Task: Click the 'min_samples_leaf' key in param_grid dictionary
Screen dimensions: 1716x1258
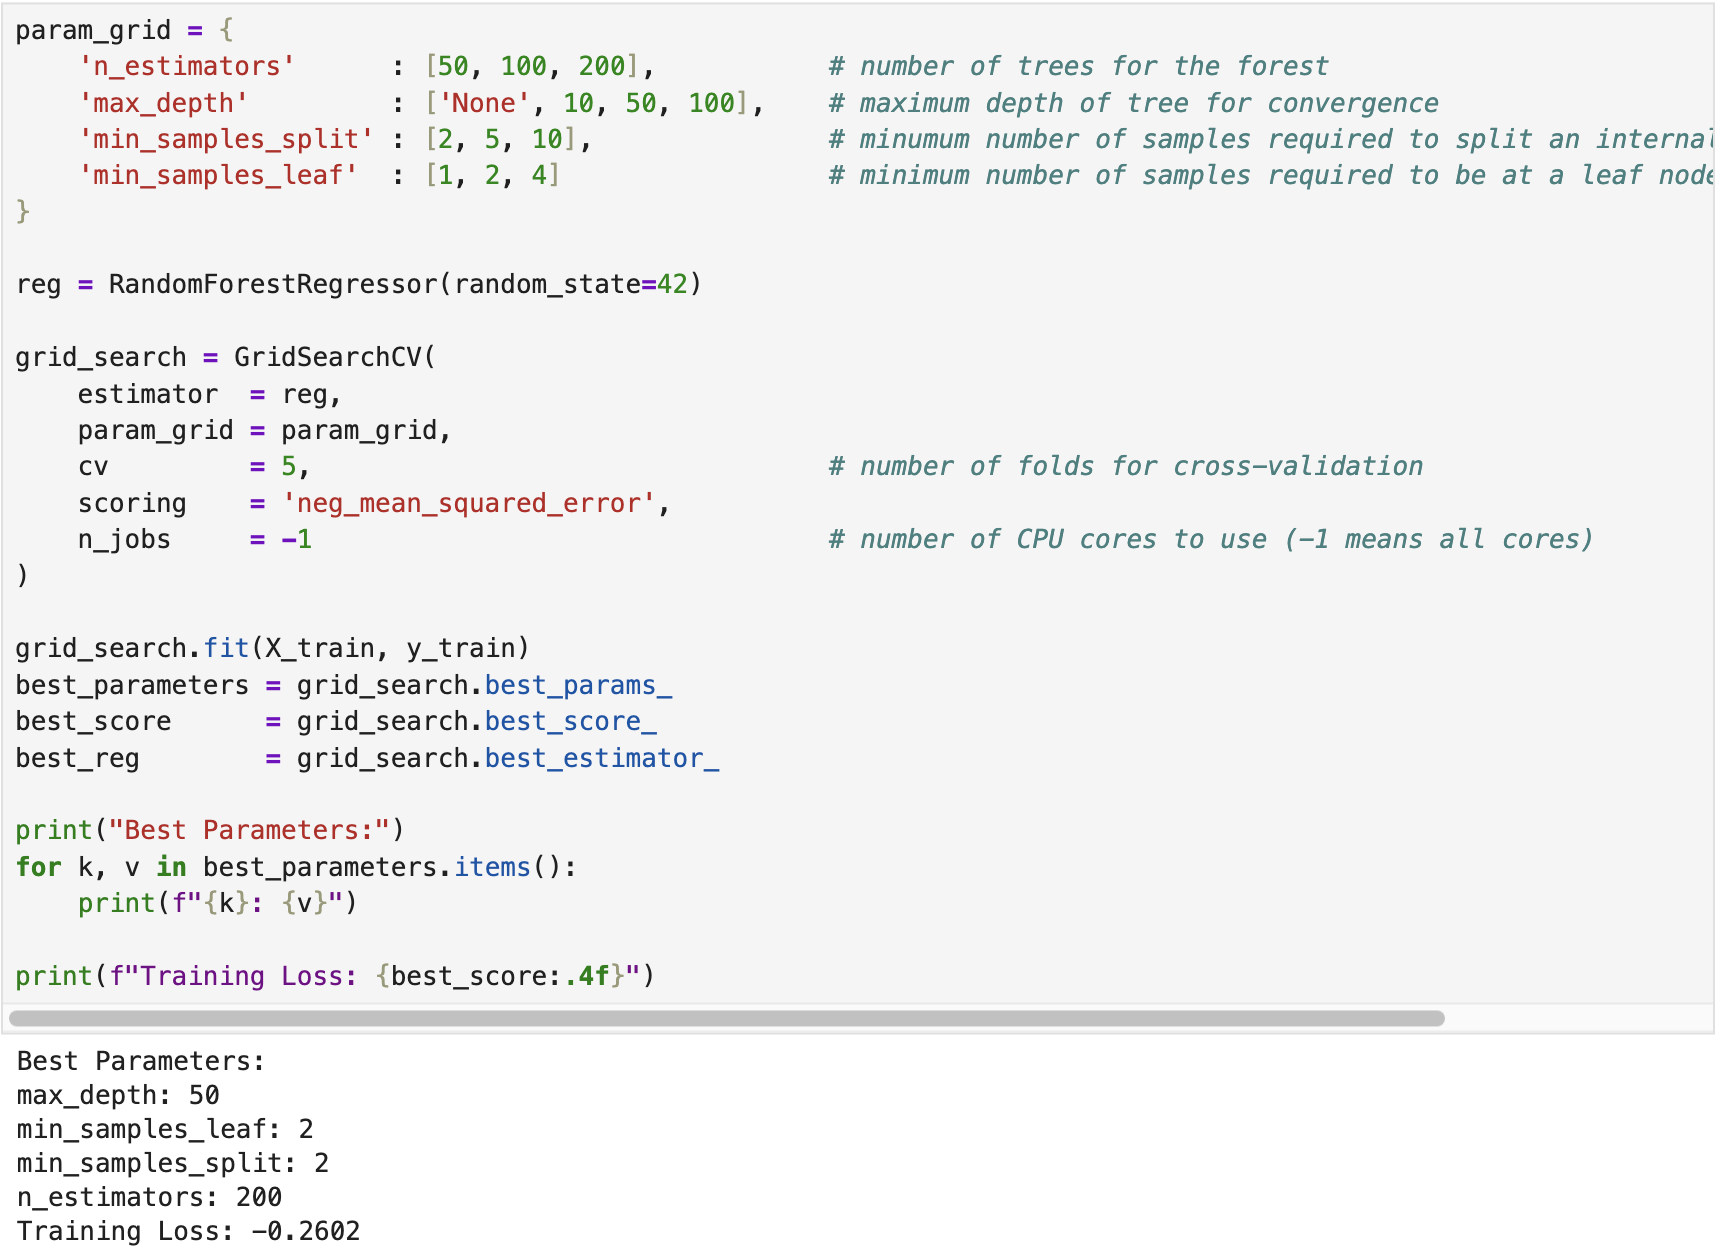Action: (218, 176)
